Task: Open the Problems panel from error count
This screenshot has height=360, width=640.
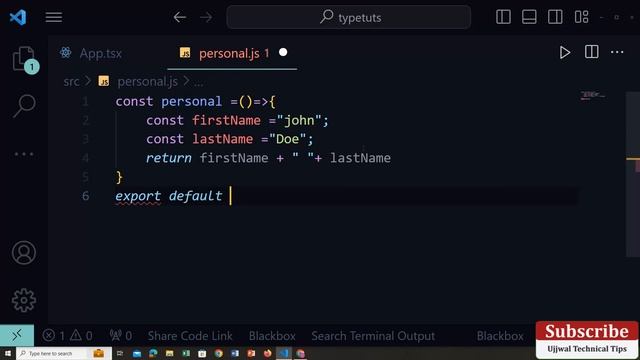Action: click(67, 336)
